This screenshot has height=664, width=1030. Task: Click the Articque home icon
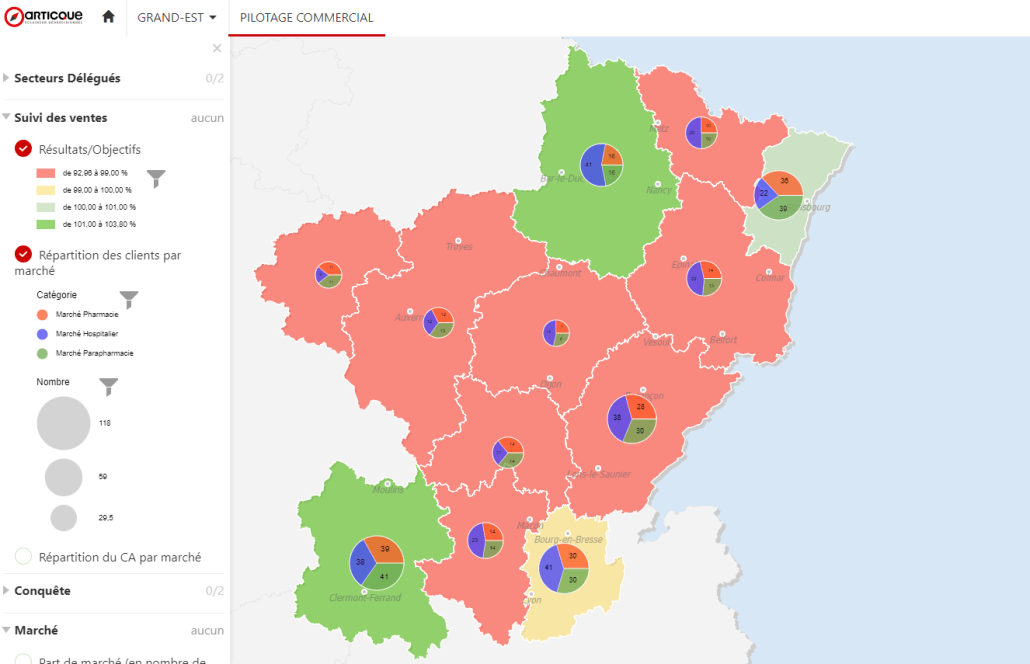108,18
